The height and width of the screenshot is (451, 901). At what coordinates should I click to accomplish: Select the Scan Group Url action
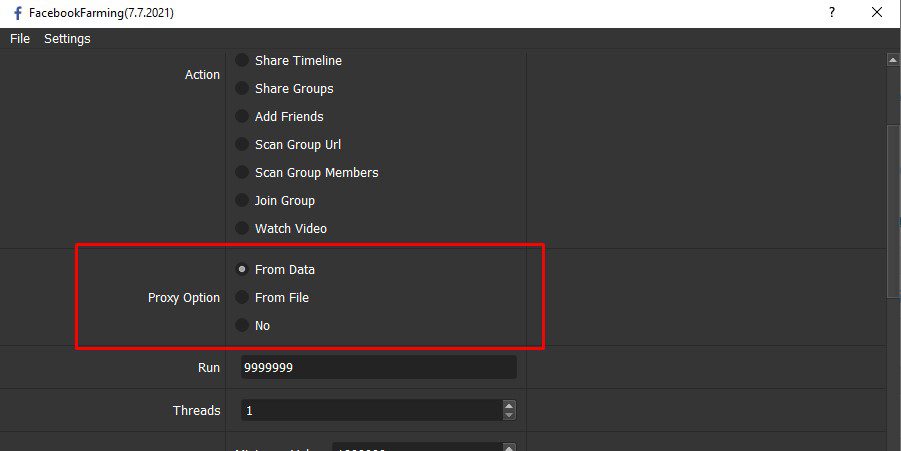click(288, 144)
